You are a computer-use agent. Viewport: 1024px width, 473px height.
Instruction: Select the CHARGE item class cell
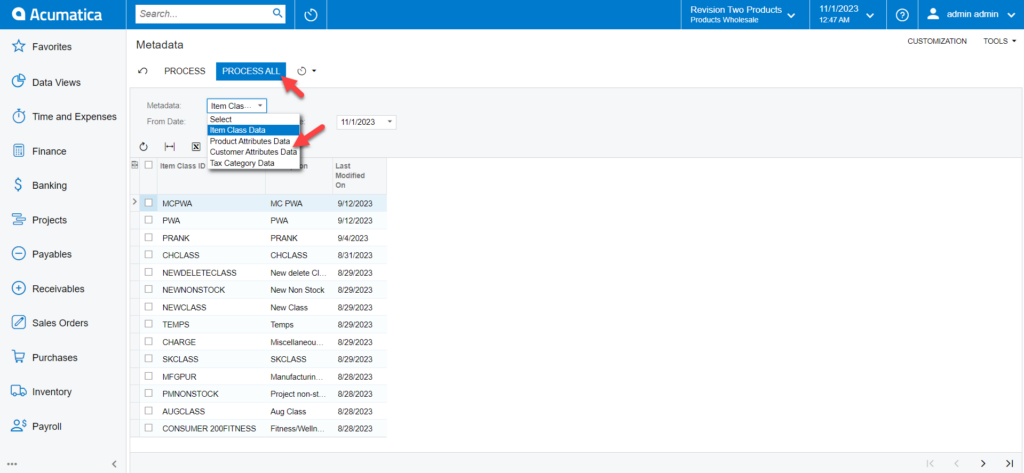[212, 342]
